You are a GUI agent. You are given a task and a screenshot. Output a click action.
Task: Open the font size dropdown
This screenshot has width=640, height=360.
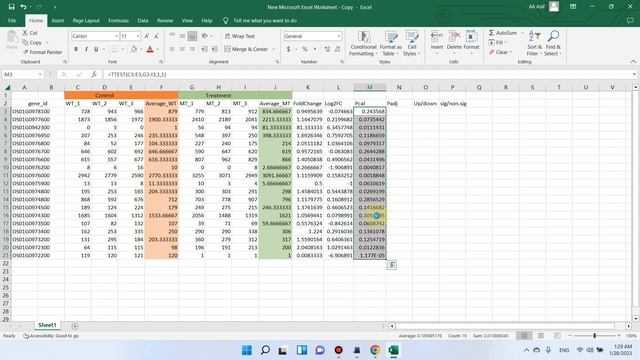[x=138, y=36]
